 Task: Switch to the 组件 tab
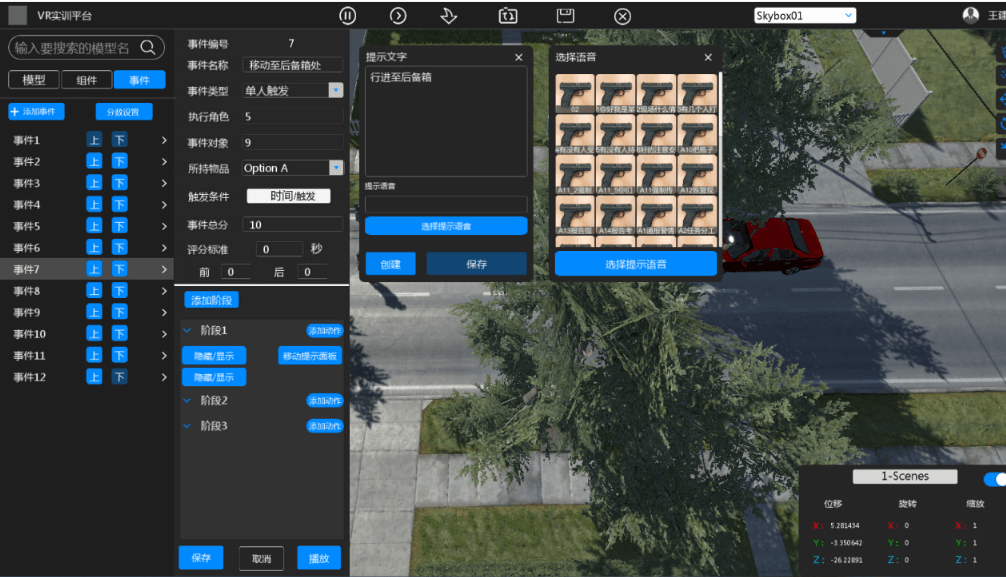click(87, 80)
